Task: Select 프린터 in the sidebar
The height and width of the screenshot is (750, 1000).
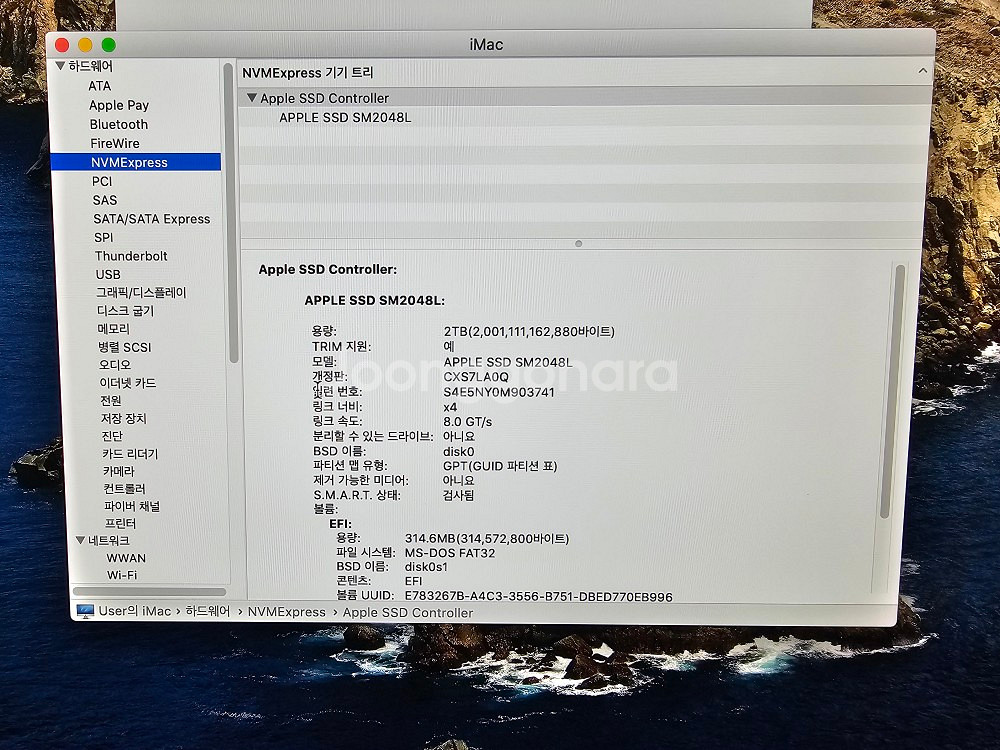Action: (120, 523)
